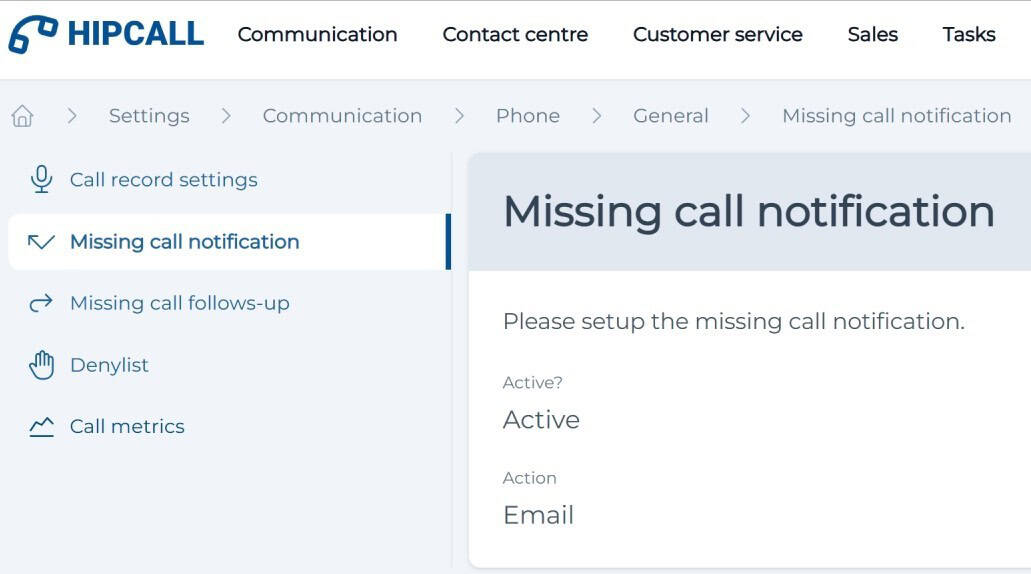The image size is (1031, 574).
Task: Click the missed call arrow icon
Action: coord(41,242)
